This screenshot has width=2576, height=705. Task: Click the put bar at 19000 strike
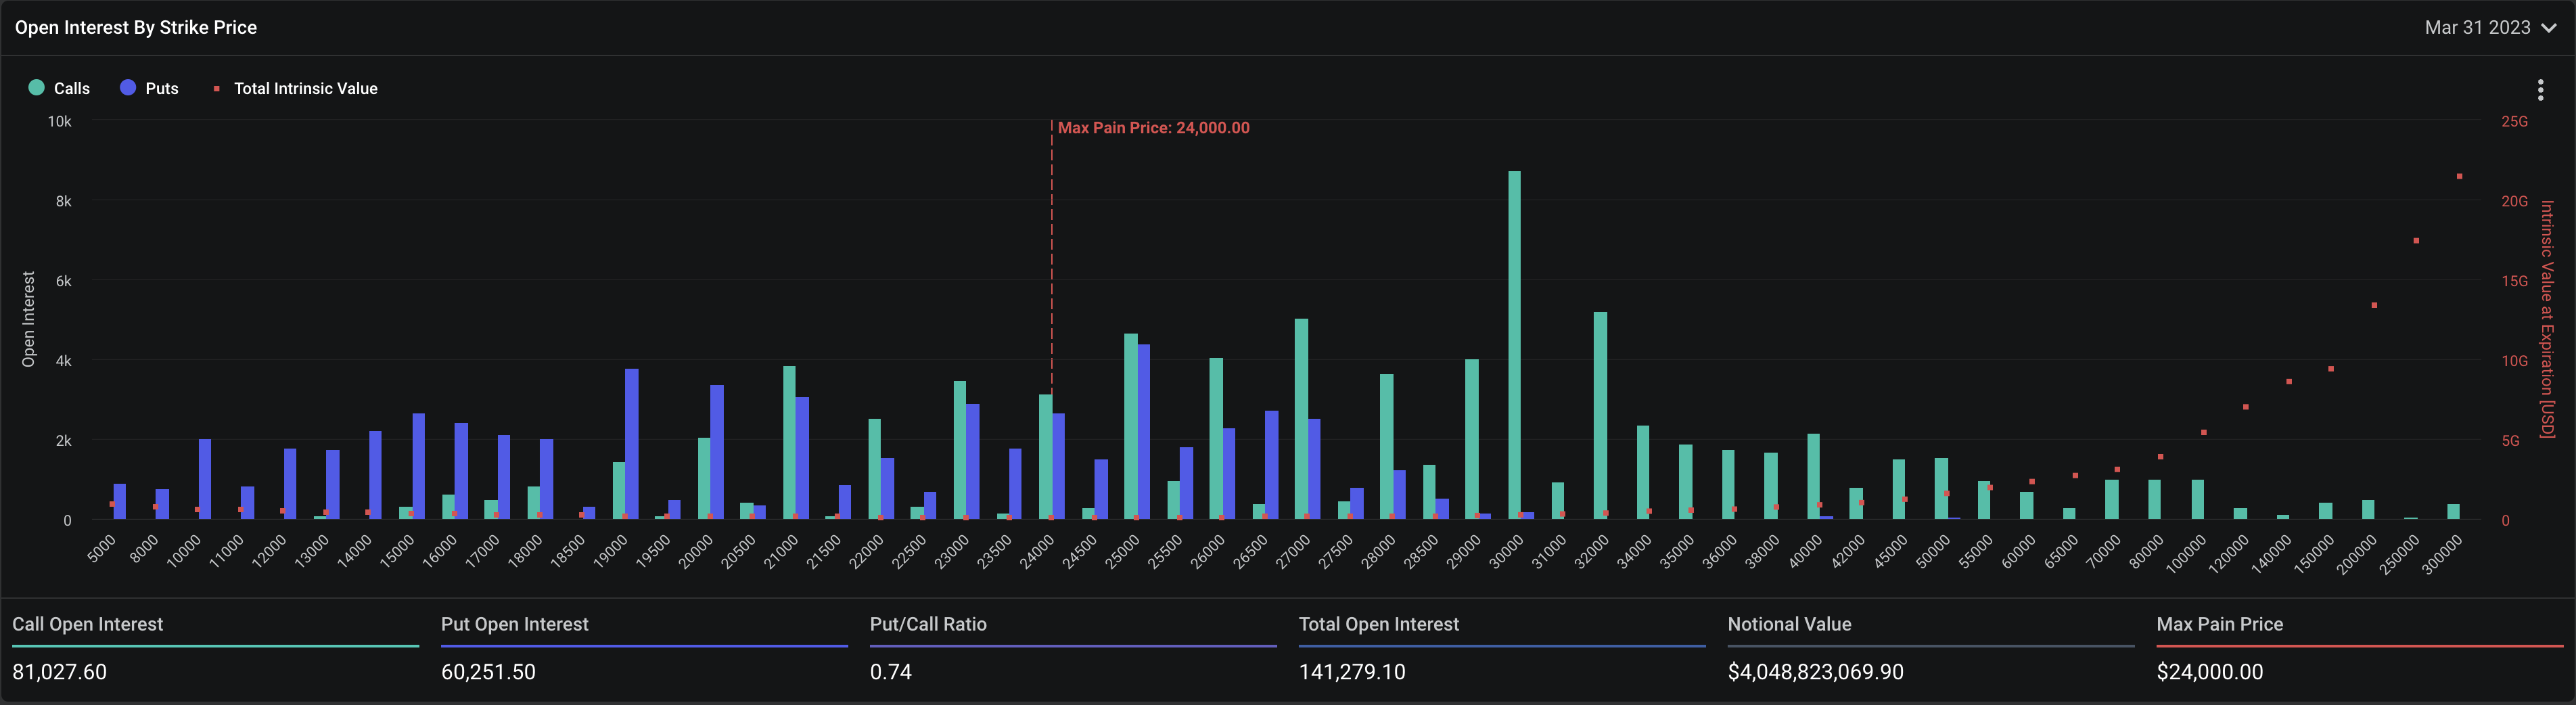pyautogui.click(x=632, y=444)
